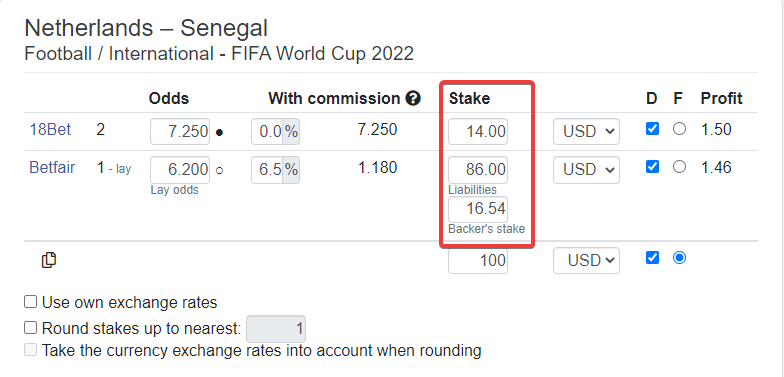Viewport: 784px width, 377px height.
Task: Click the 18Bet odds field showing 7.250
Action: pyautogui.click(x=180, y=132)
